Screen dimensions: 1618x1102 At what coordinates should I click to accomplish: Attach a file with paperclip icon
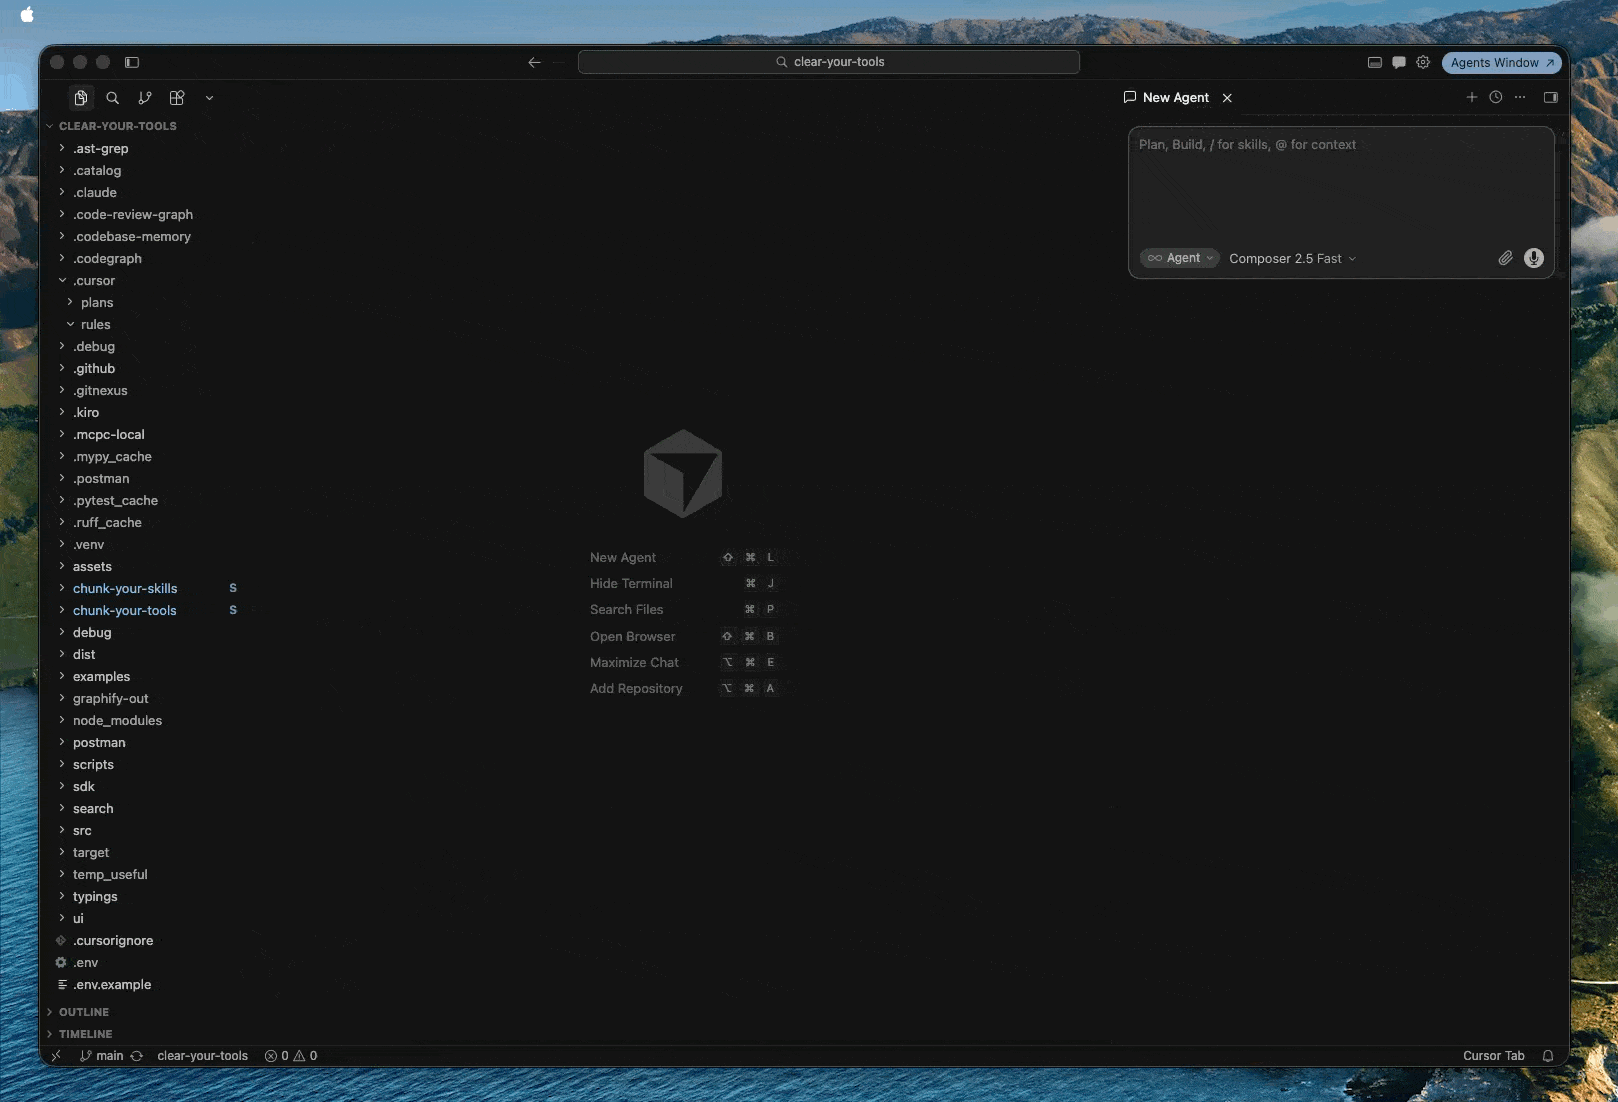tap(1505, 258)
